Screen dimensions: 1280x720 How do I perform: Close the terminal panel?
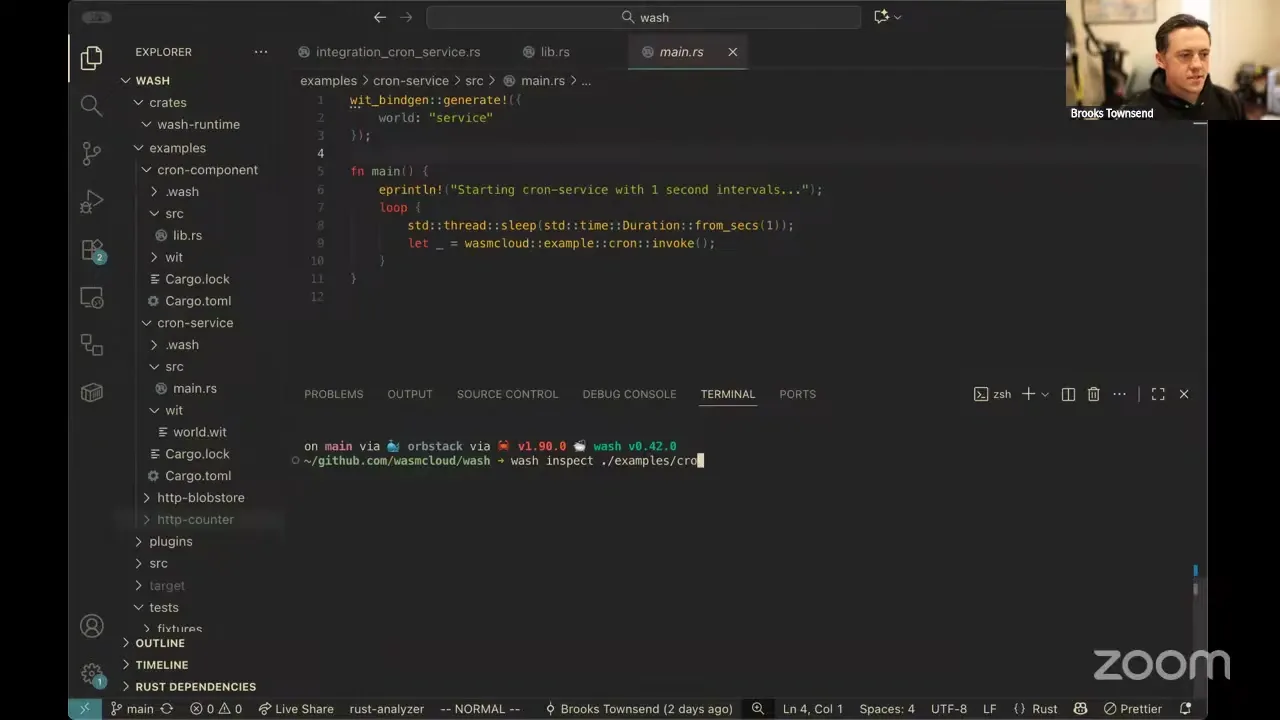[x=1184, y=394]
